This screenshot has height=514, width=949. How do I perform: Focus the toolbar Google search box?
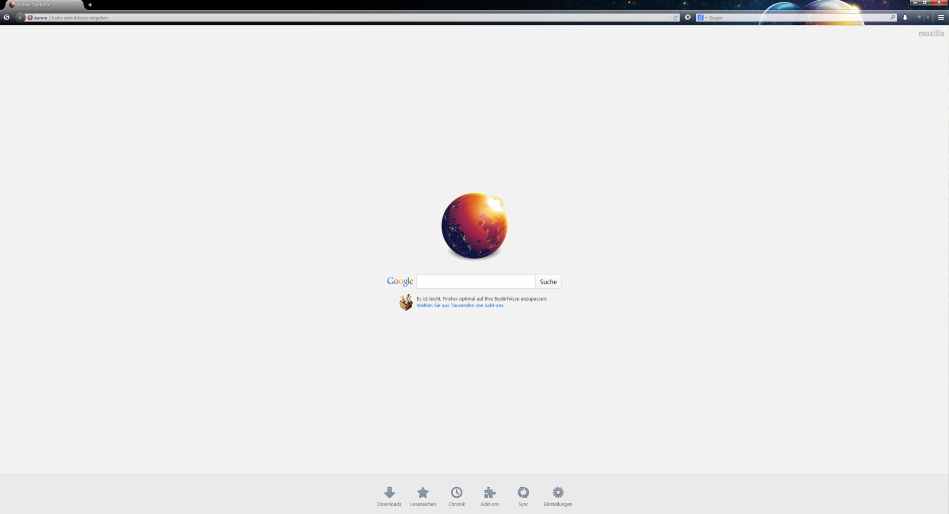click(798, 18)
